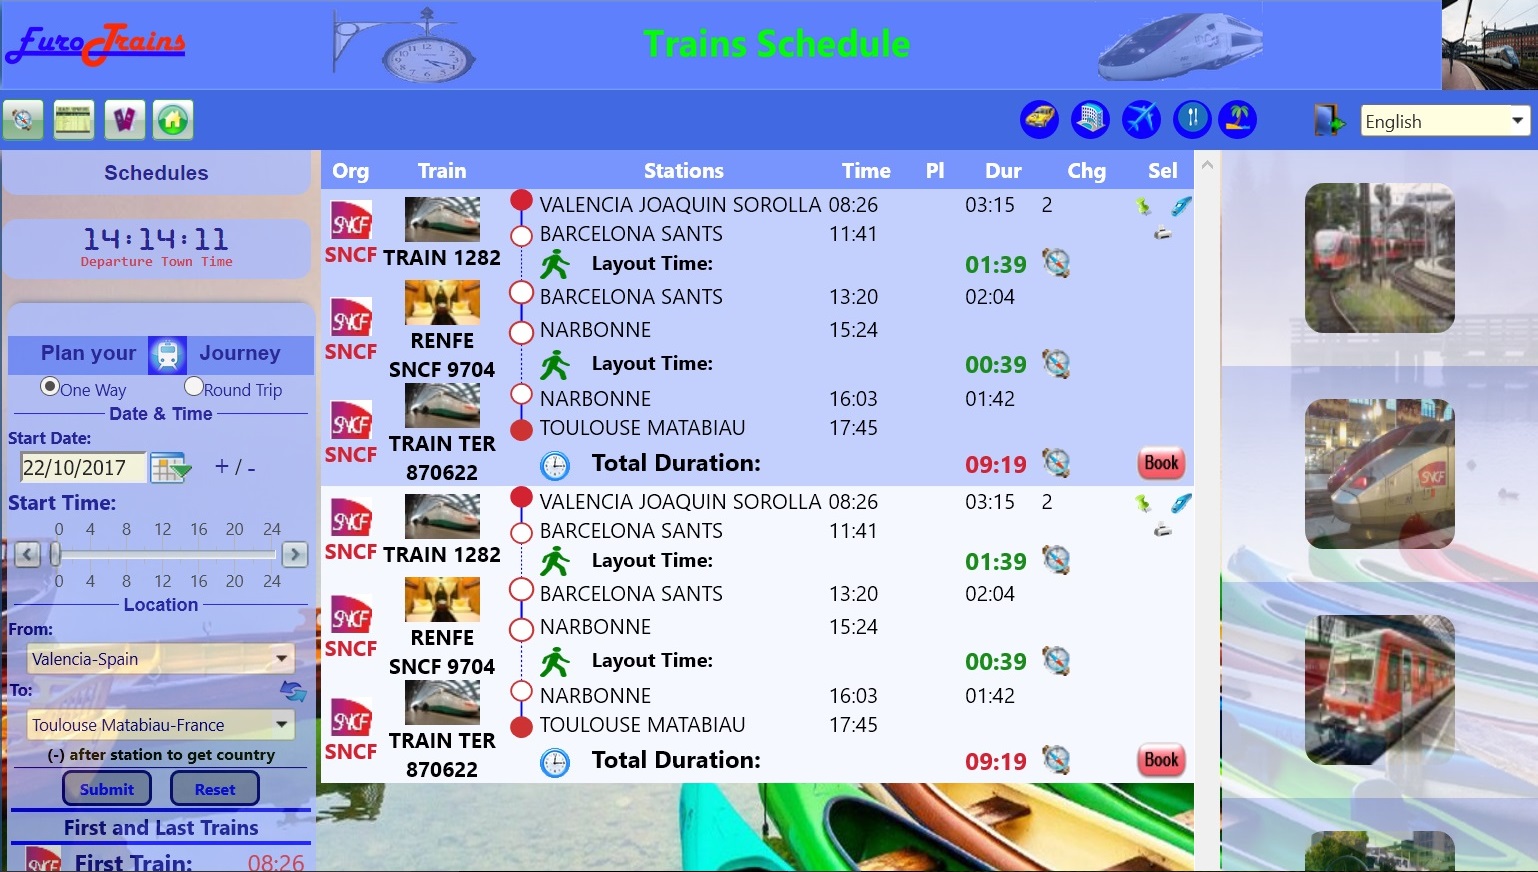Click RENFE SNCF 9704 in second itinerary

442,652
